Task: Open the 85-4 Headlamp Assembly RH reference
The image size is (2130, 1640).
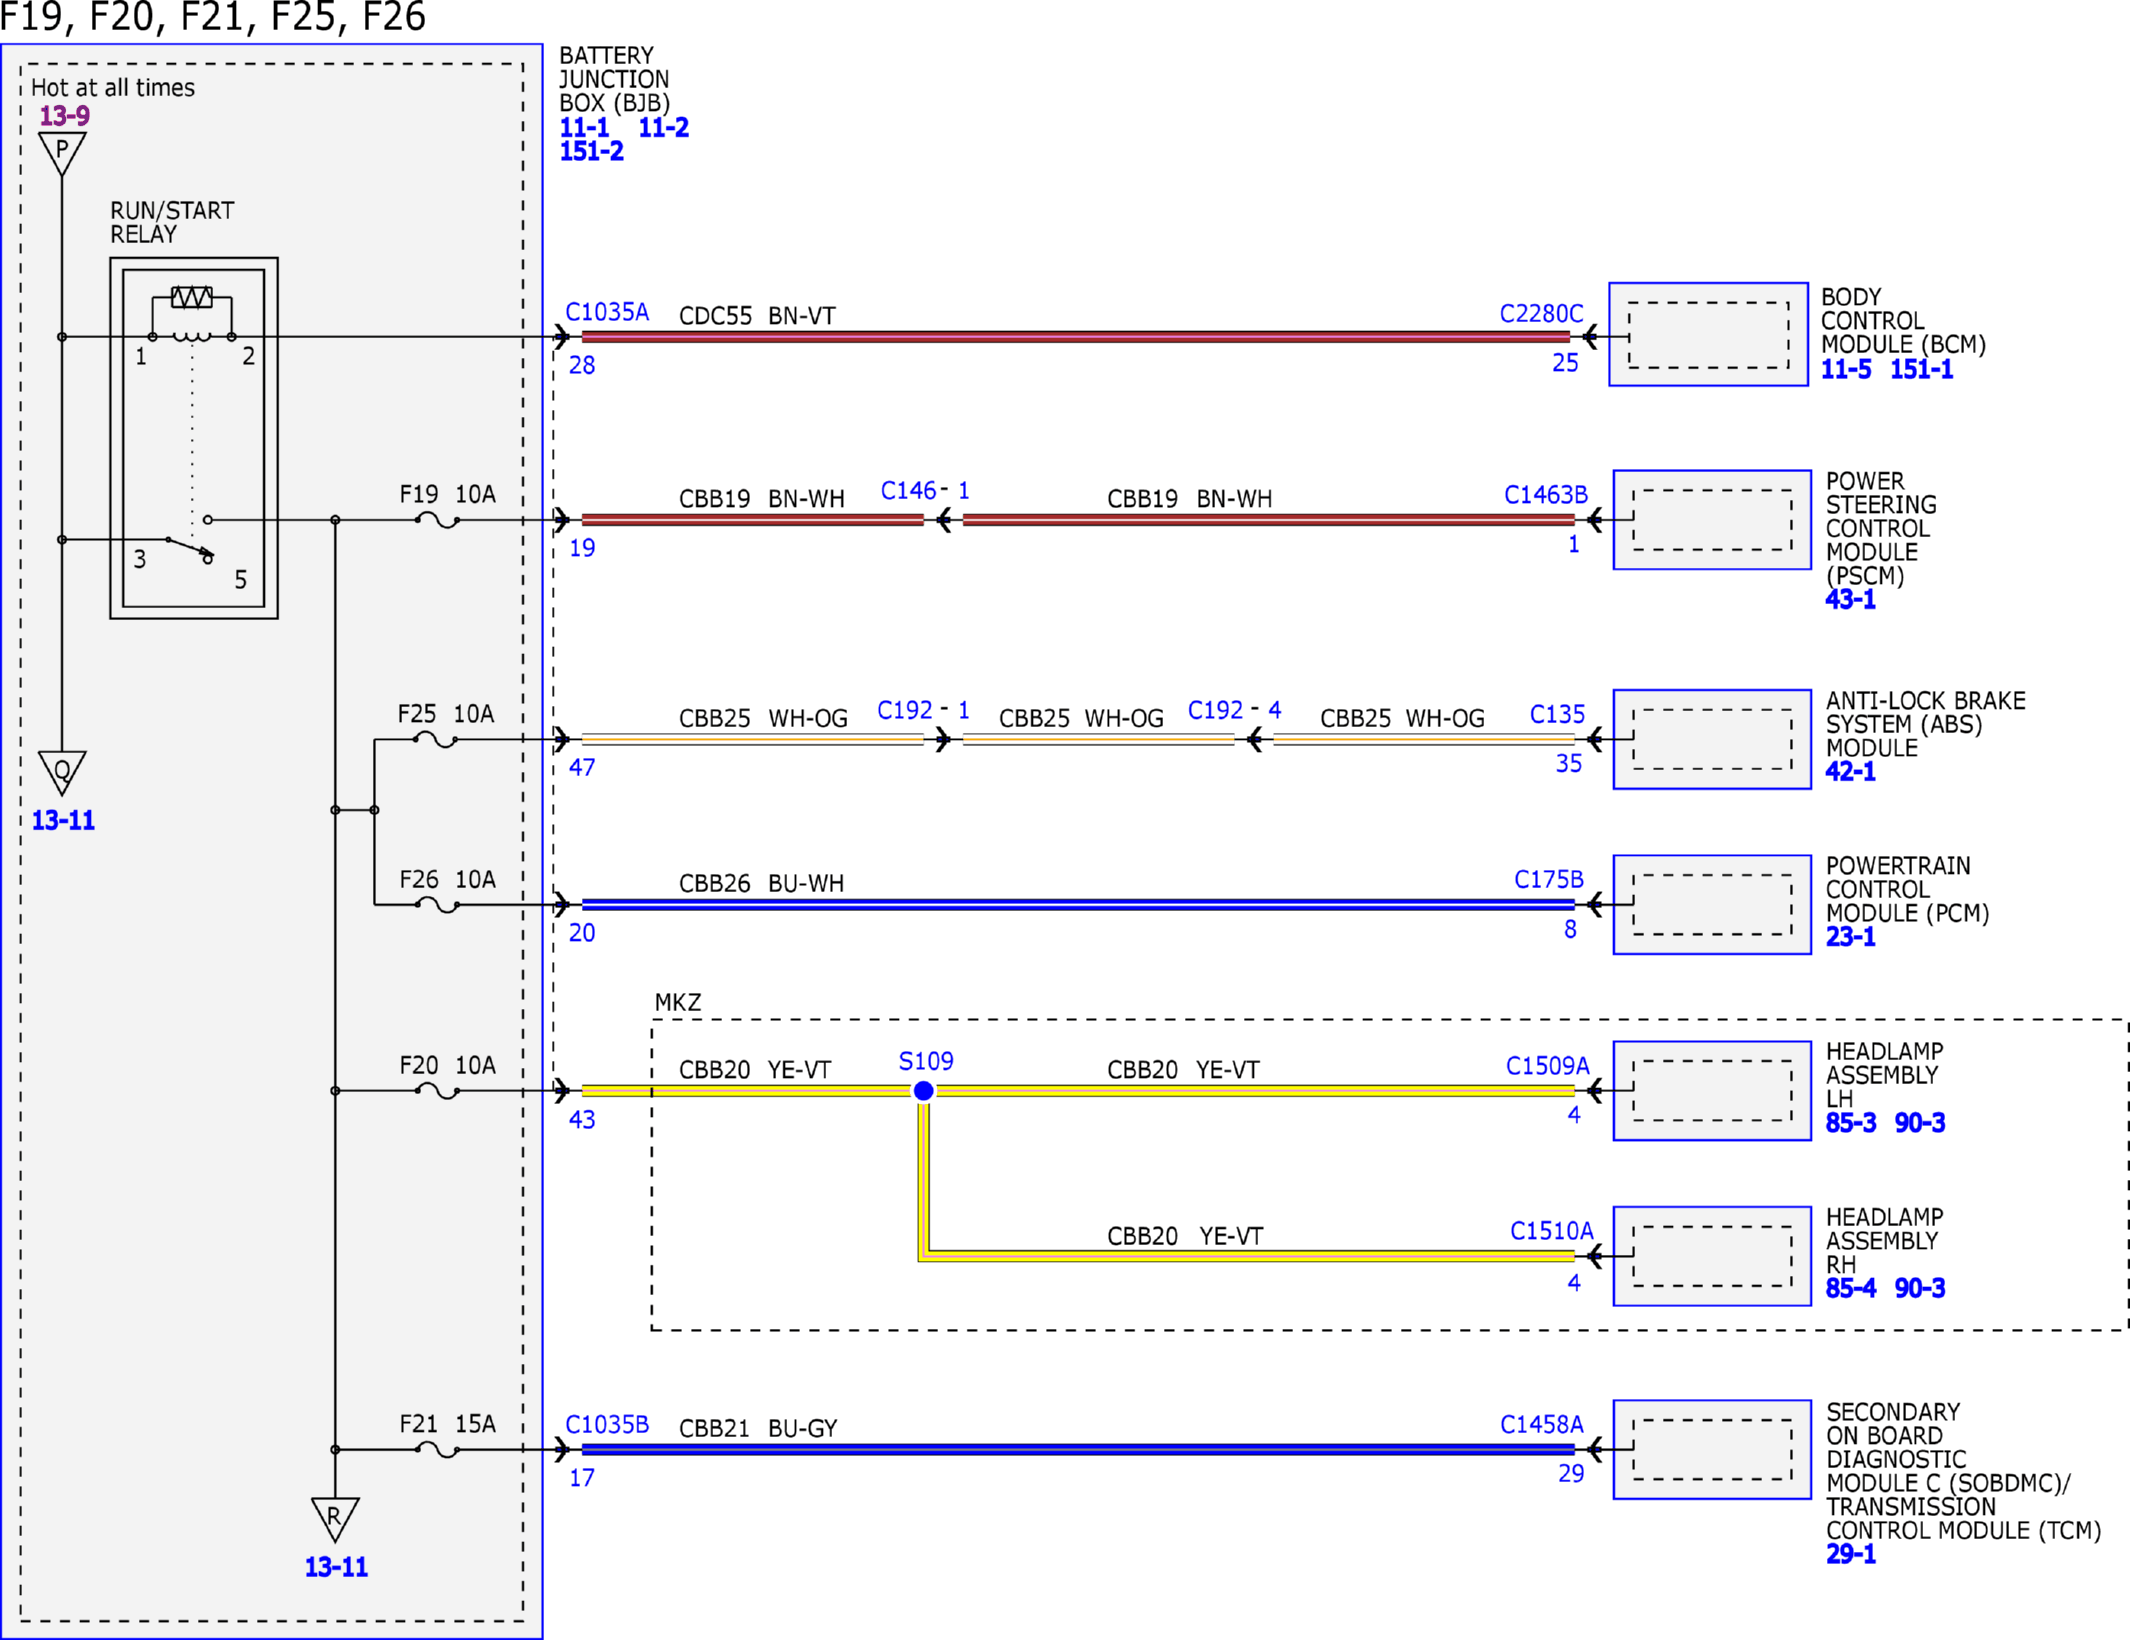Action: pyautogui.click(x=1850, y=1288)
